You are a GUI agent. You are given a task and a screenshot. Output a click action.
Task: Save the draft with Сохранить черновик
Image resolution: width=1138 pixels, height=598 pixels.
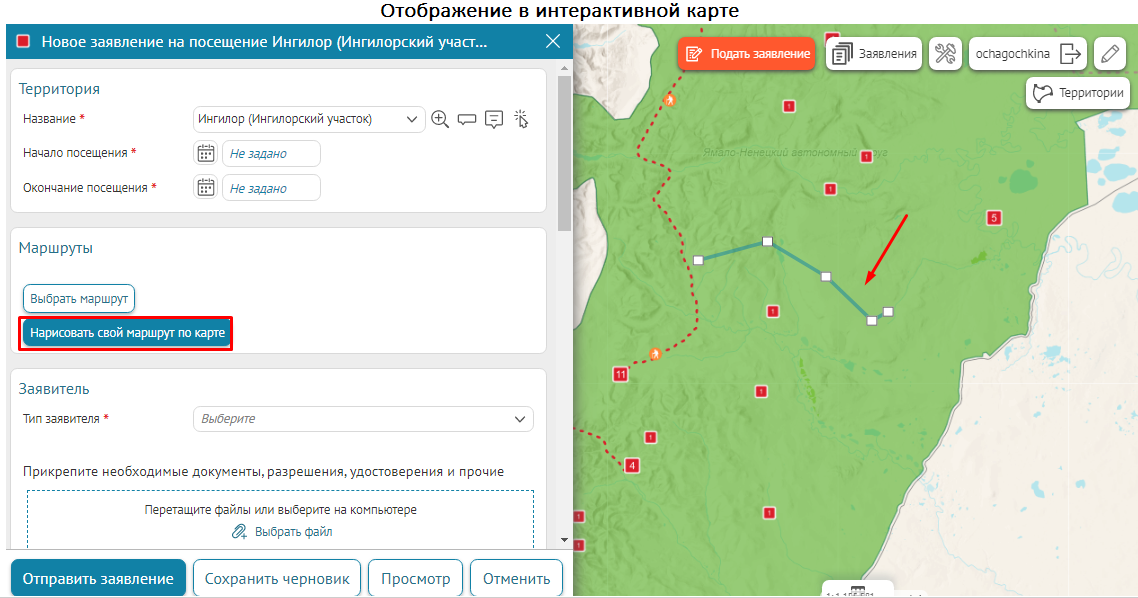277,578
